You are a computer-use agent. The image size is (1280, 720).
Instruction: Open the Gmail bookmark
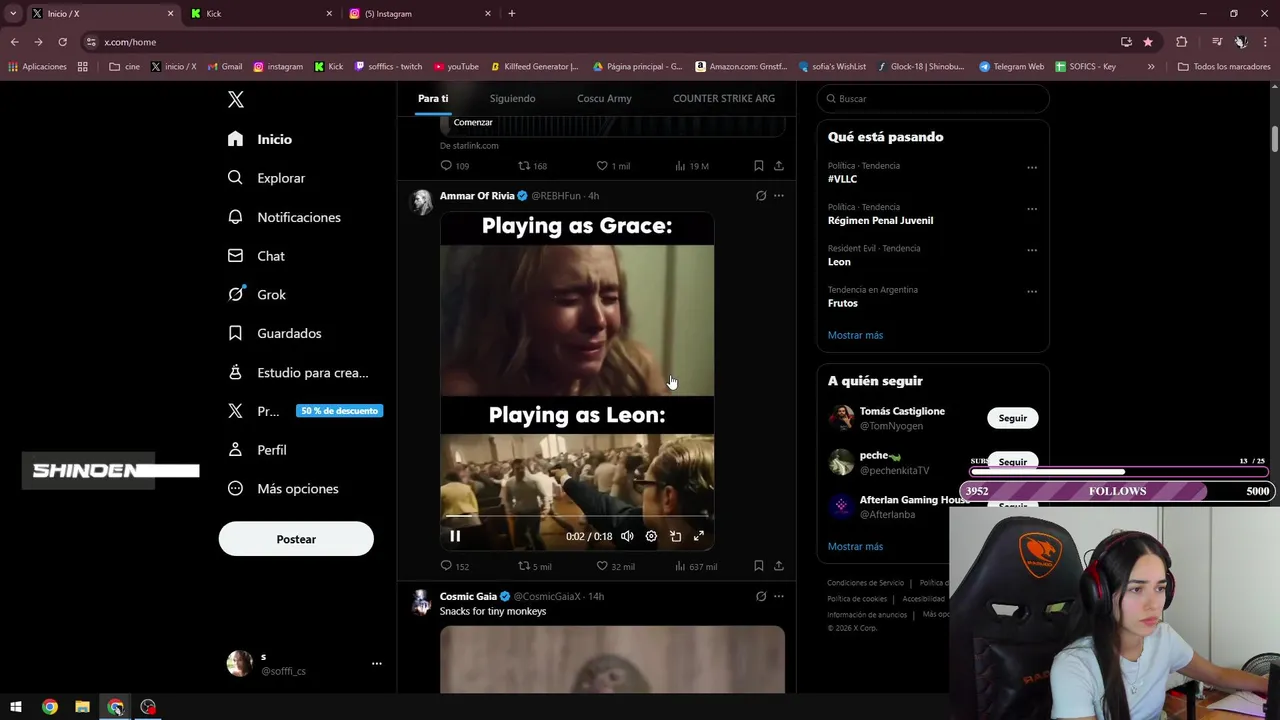click(225, 67)
